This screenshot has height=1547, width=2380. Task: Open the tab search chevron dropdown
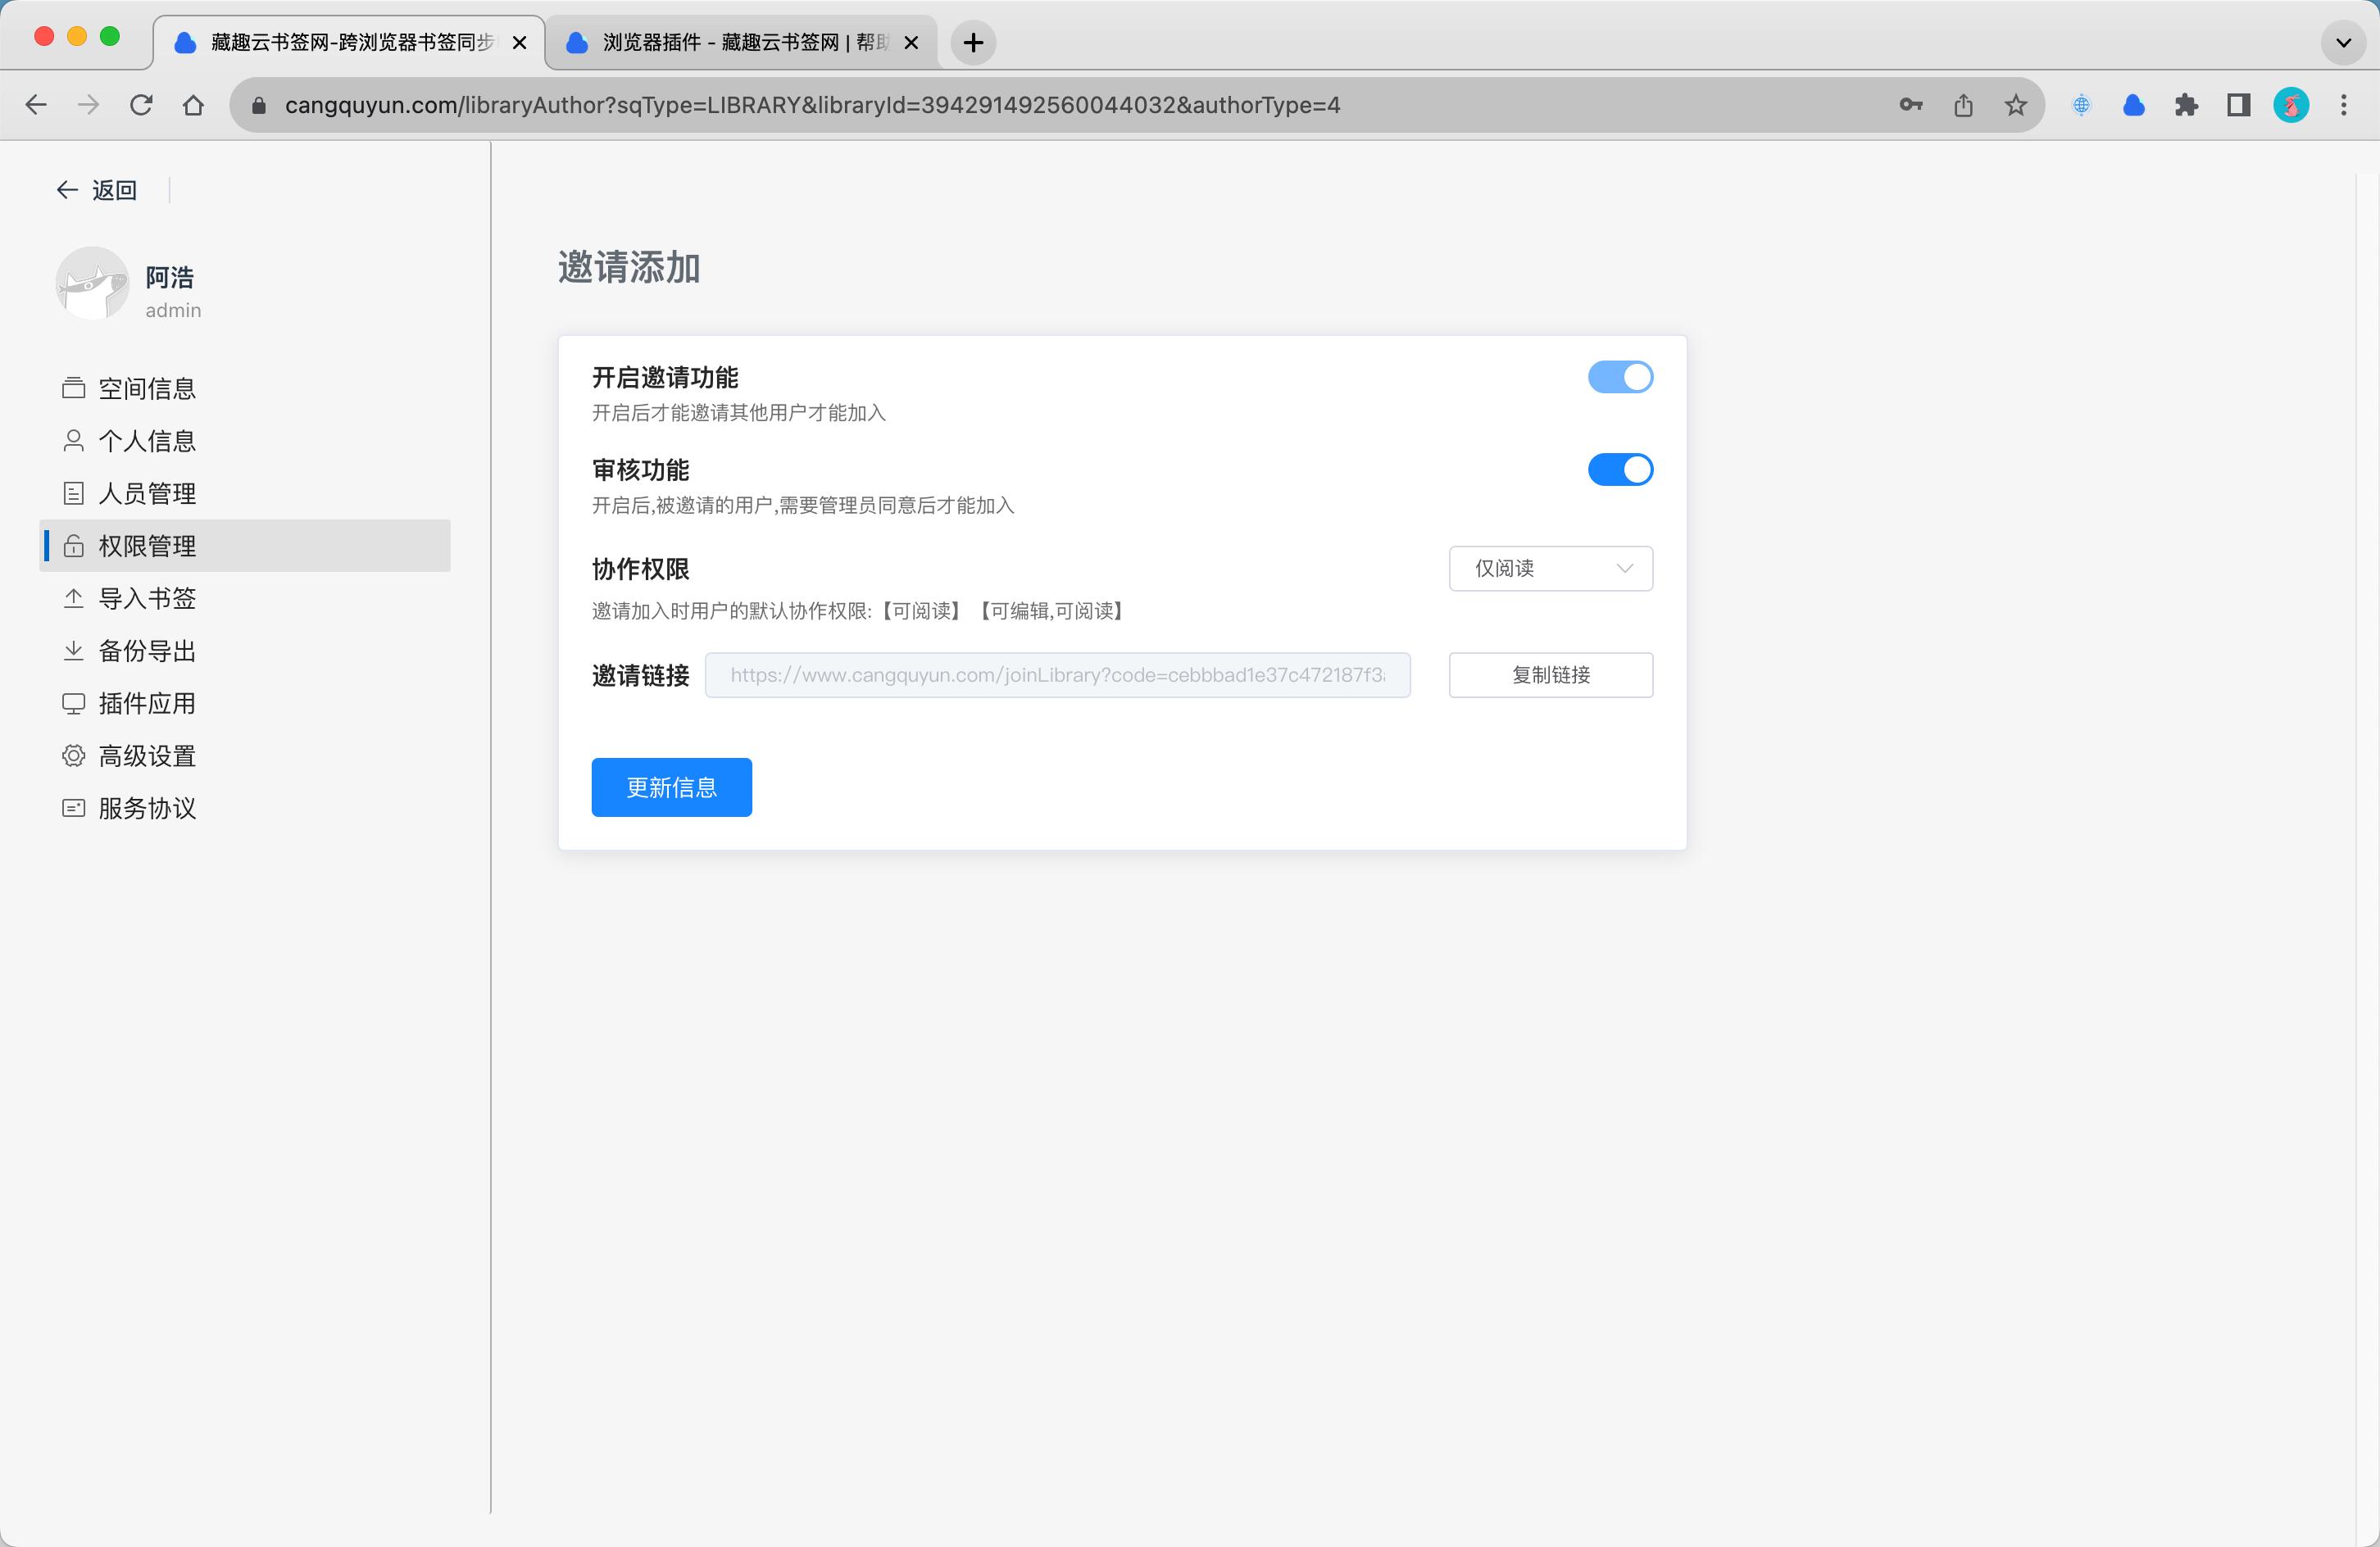2342,42
